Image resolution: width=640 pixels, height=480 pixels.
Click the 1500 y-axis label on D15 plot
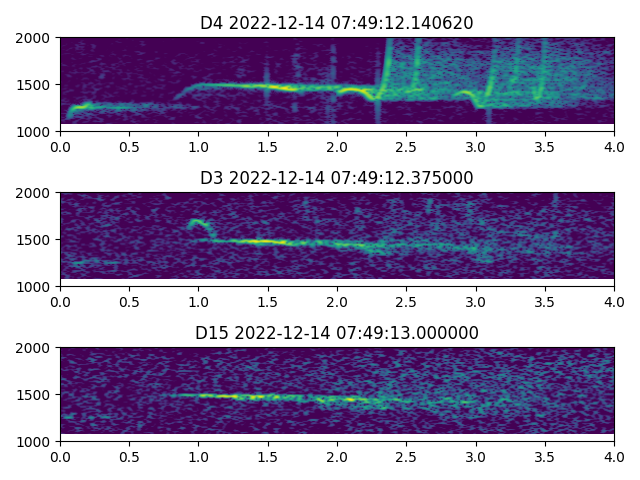(36, 395)
